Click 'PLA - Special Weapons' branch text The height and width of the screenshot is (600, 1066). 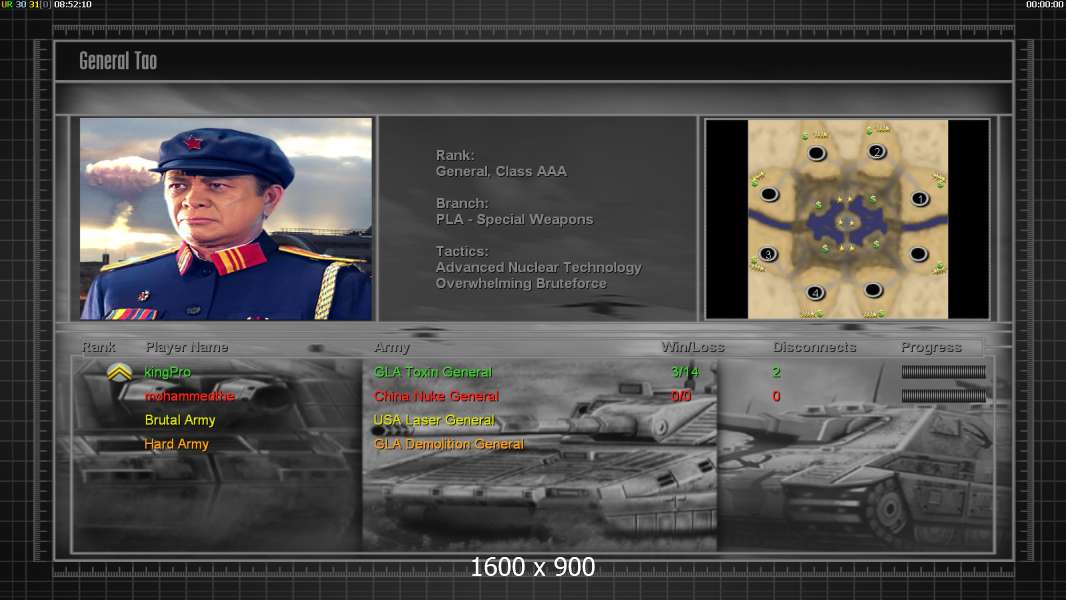[514, 219]
